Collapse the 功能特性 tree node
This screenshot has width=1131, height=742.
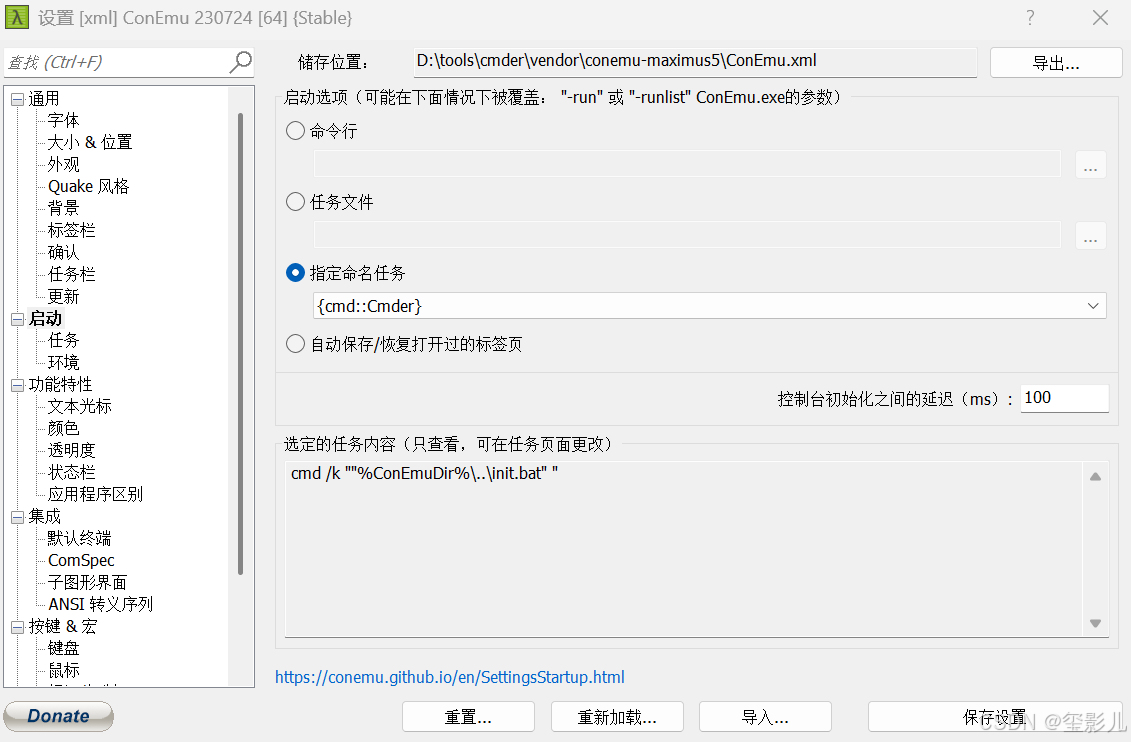click(x=17, y=385)
